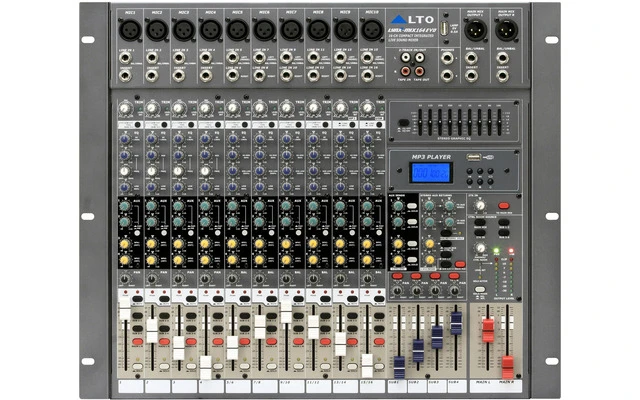The width and height of the screenshot is (640, 400).
Task: Click the red right TAPE OUT RCA jack
Action: point(419,72)
